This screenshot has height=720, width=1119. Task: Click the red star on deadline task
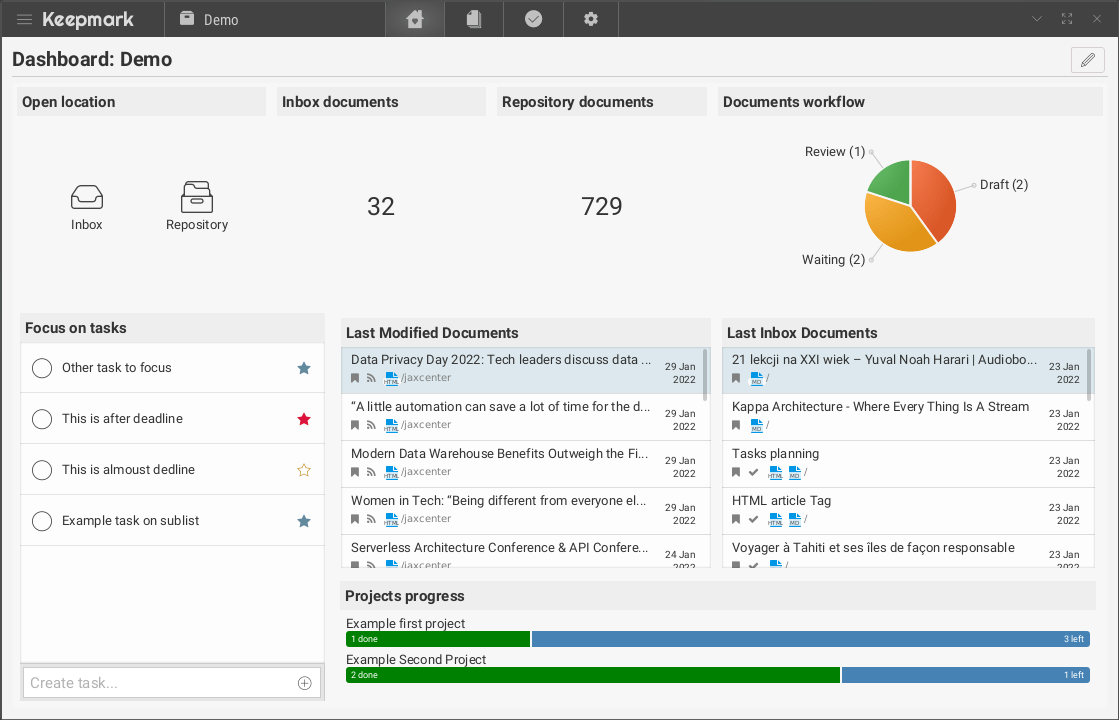(x=304, y=419)
